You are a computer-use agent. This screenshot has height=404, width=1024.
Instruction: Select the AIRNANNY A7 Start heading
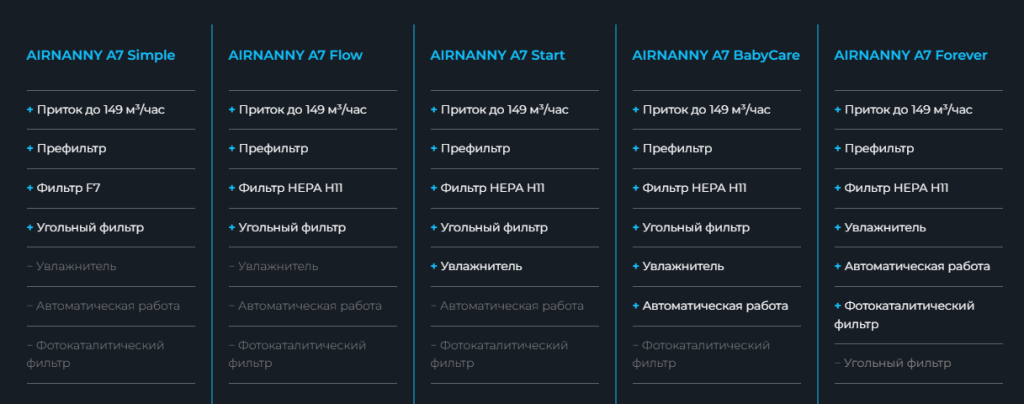pos(497,56)
